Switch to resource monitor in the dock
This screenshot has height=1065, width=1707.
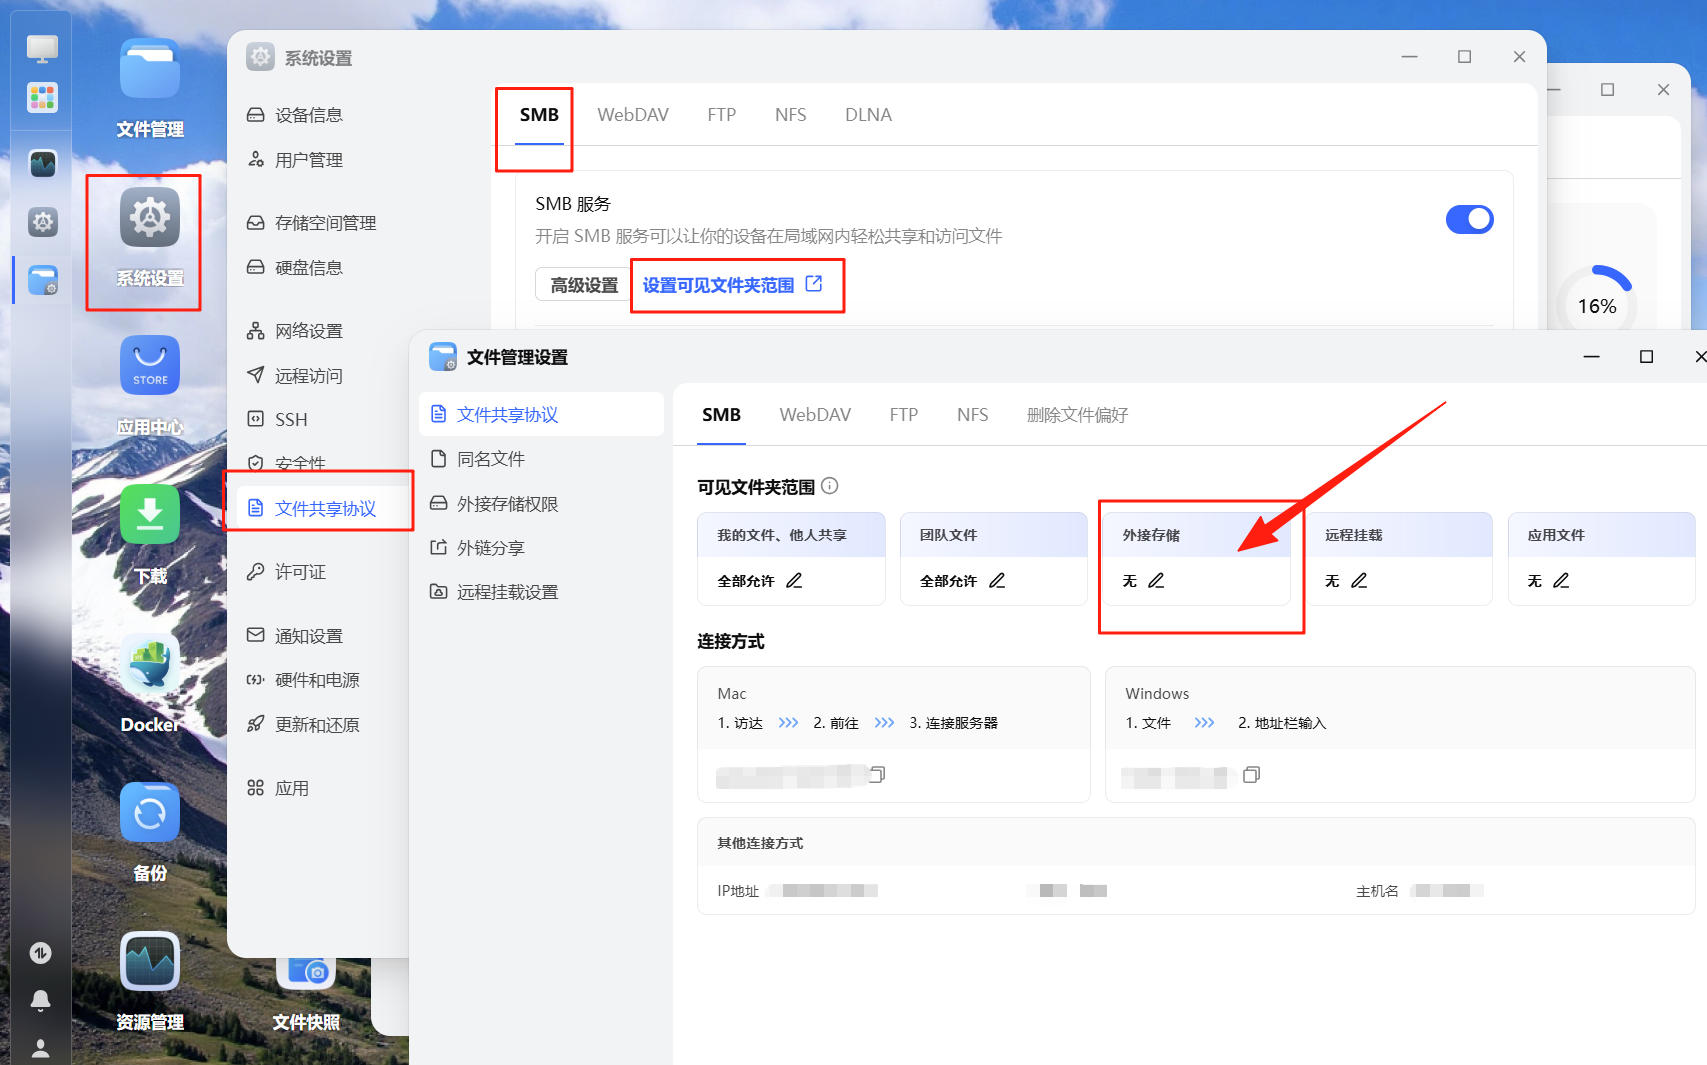tap(42, 163)
